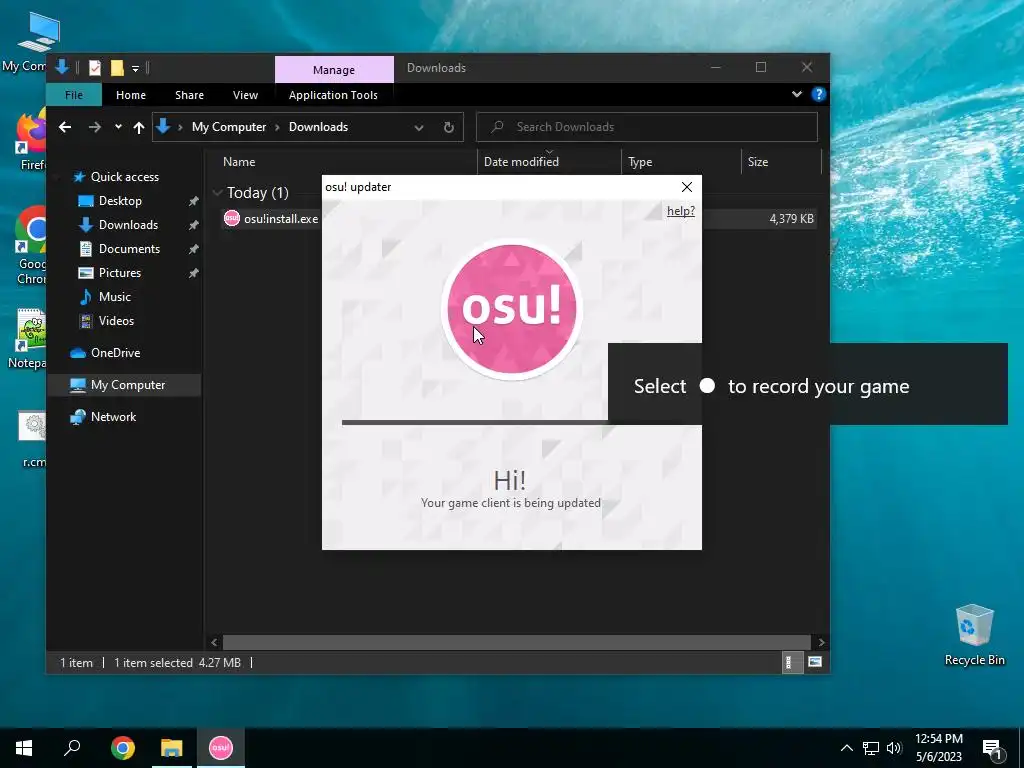Open Pictures in the navigation pane

tap(120, 273)
